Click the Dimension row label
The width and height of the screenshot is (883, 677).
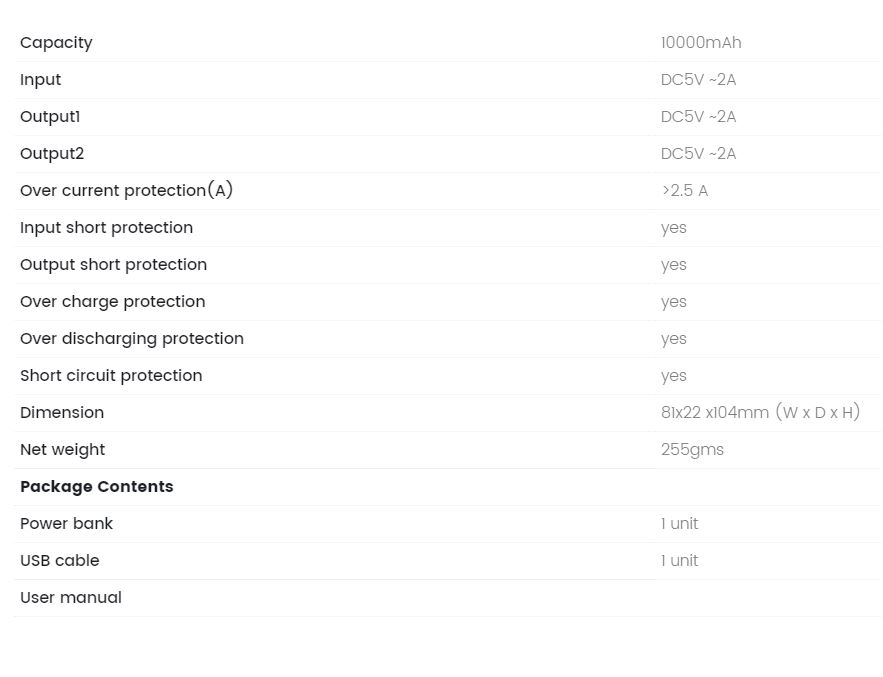(62, 413)
